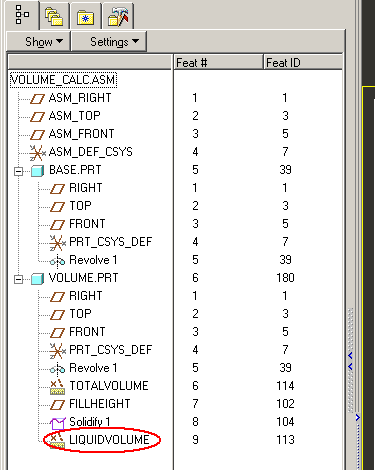Select TOP plane icon under VOLUME.PRT
The width and height of the screenshot is (375, 470).
(57, 315)
